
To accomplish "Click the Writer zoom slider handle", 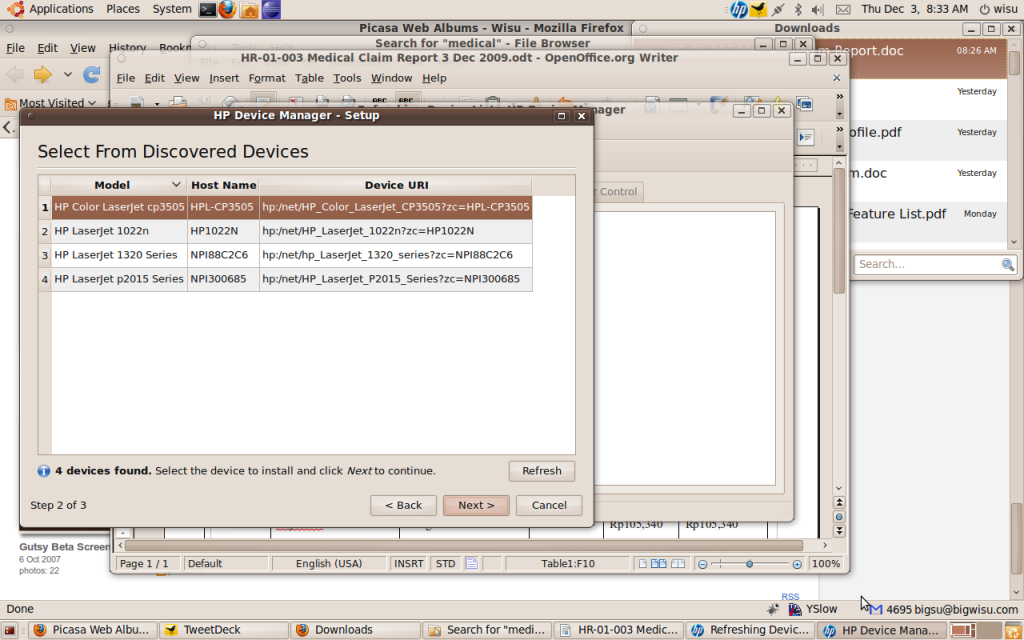I will click(x=749, y=564).
